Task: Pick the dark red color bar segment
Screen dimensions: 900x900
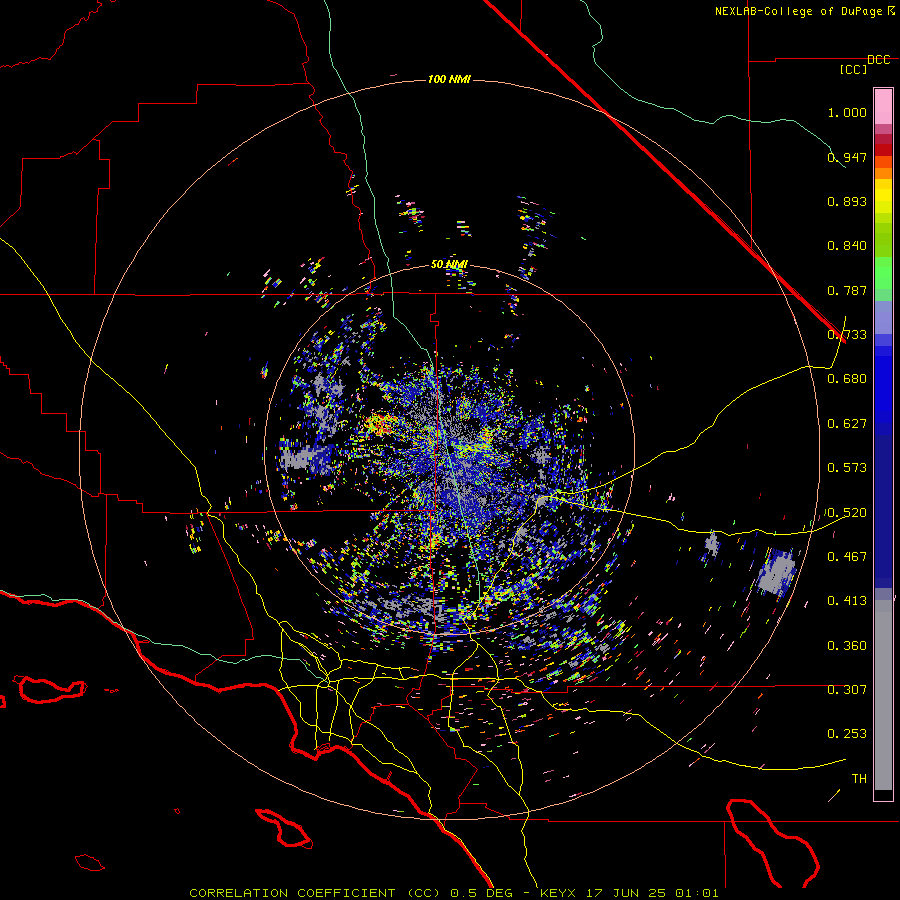Action: pos(883,150)
